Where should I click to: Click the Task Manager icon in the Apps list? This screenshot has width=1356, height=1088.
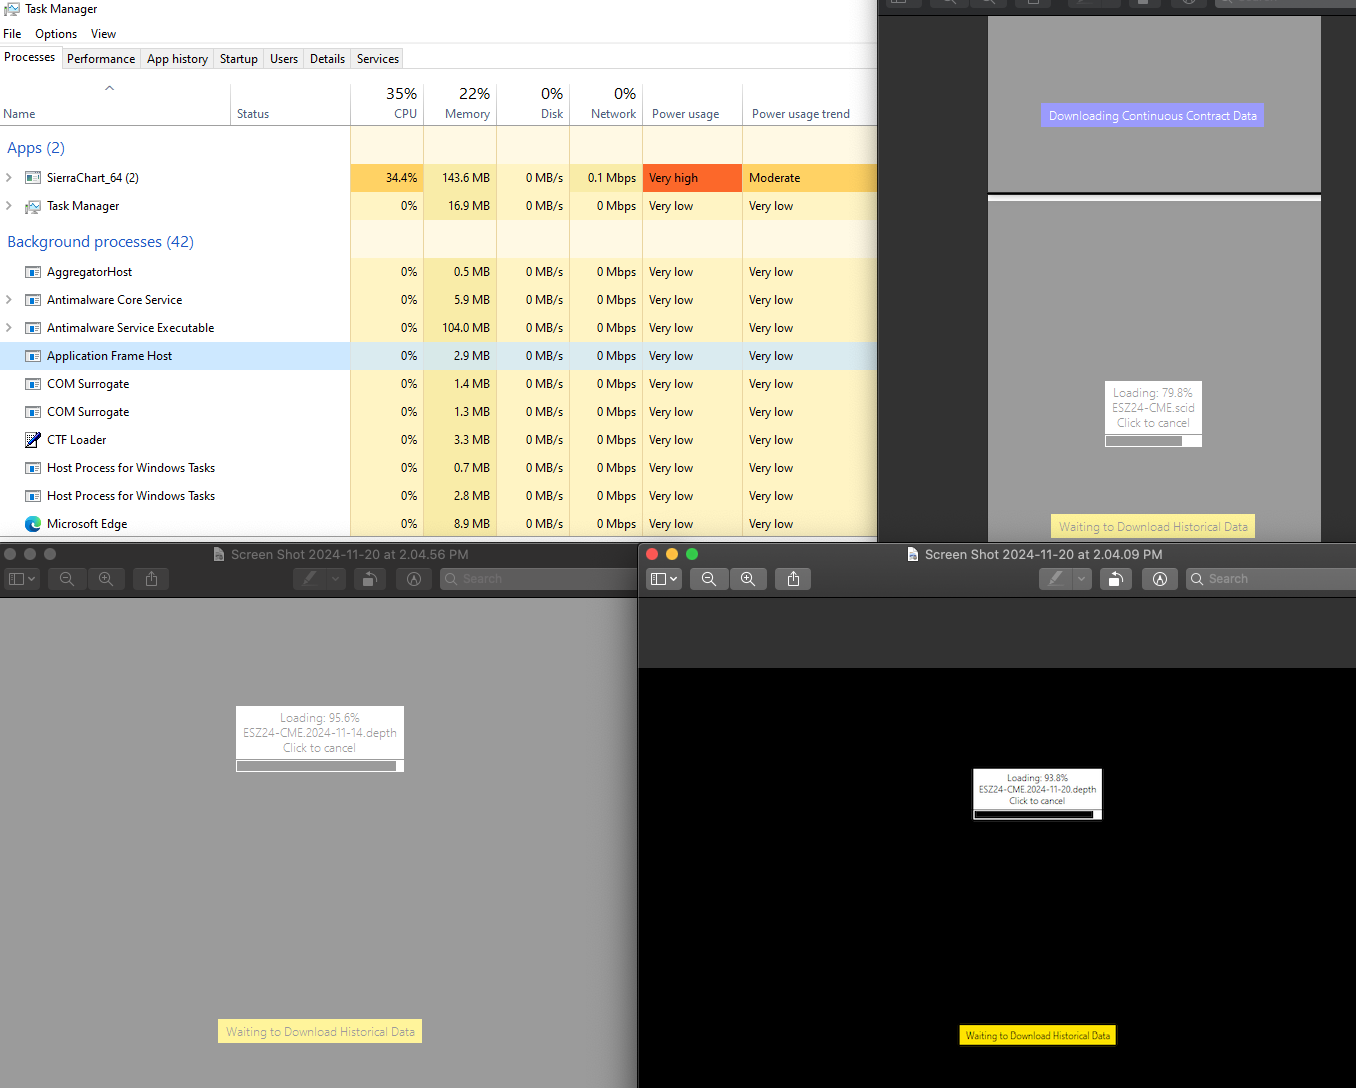point(33,206)
